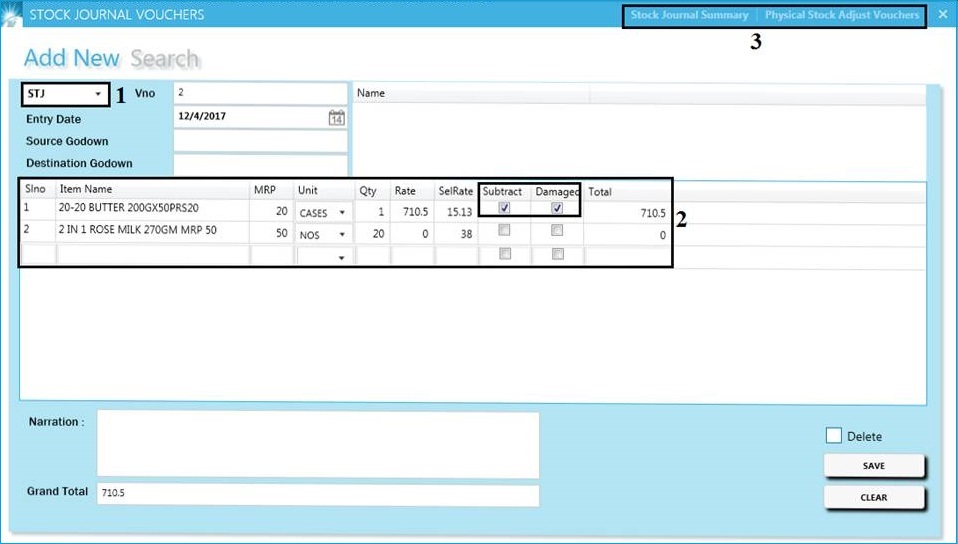Screen dimensions: 958x544
Task: Uncheck Subtract for 20-20 BUTTER row
Action: click(x=504, y=208)
